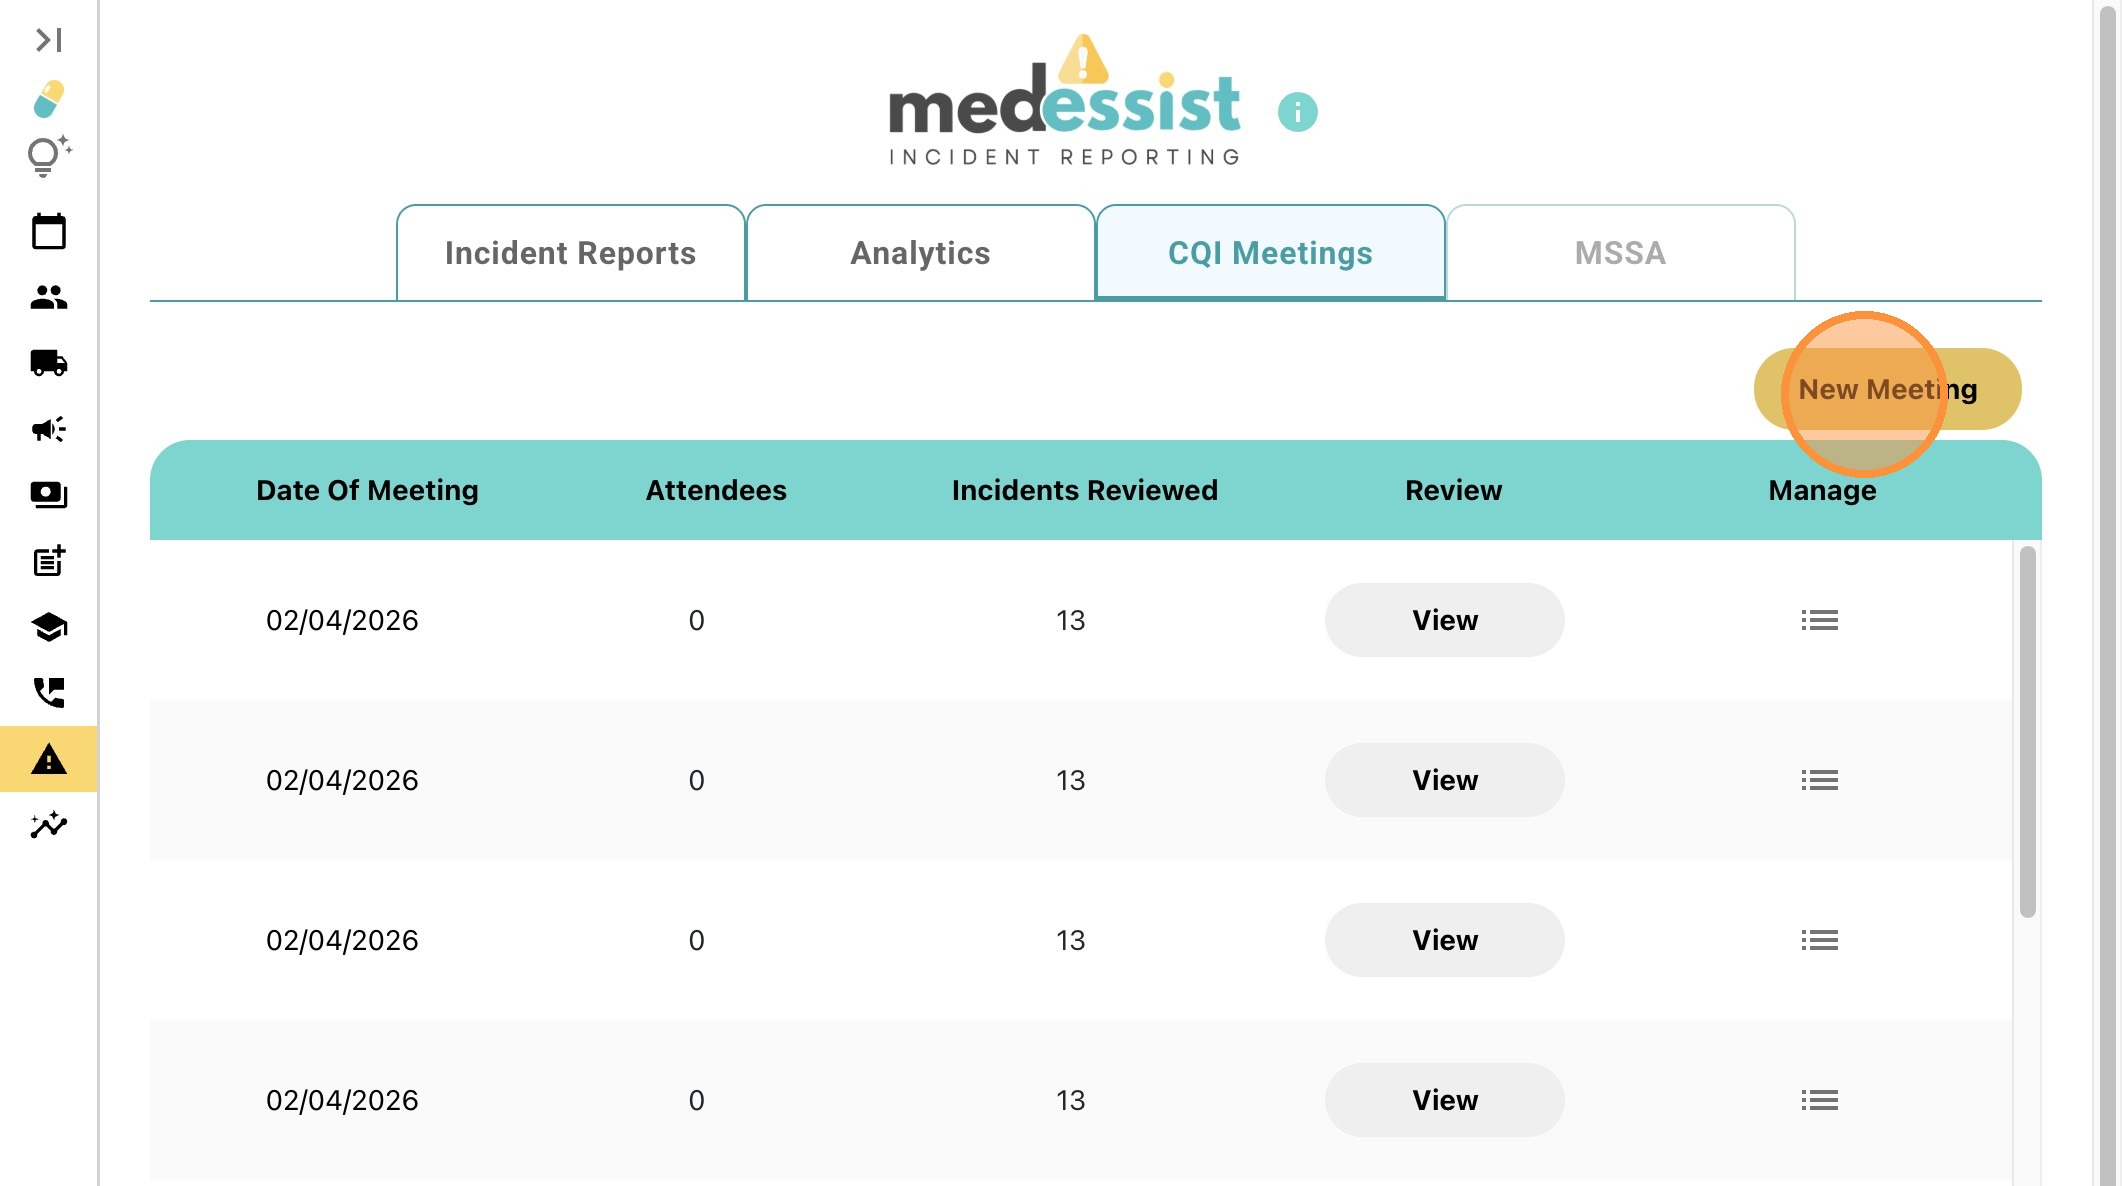Open the graduation cap training icon
Screen dimensions: 2122x1186
pos(48,627)
